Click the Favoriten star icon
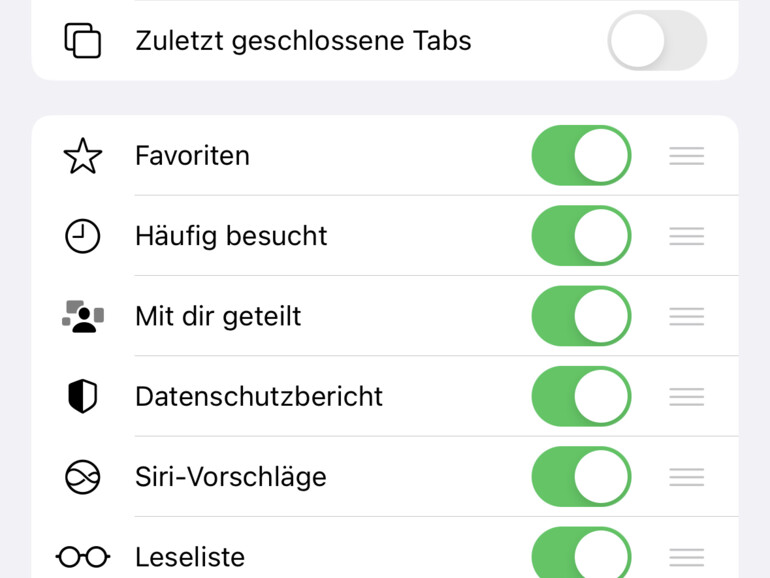This screenshot has width=770, height=578. coord(83,156)
